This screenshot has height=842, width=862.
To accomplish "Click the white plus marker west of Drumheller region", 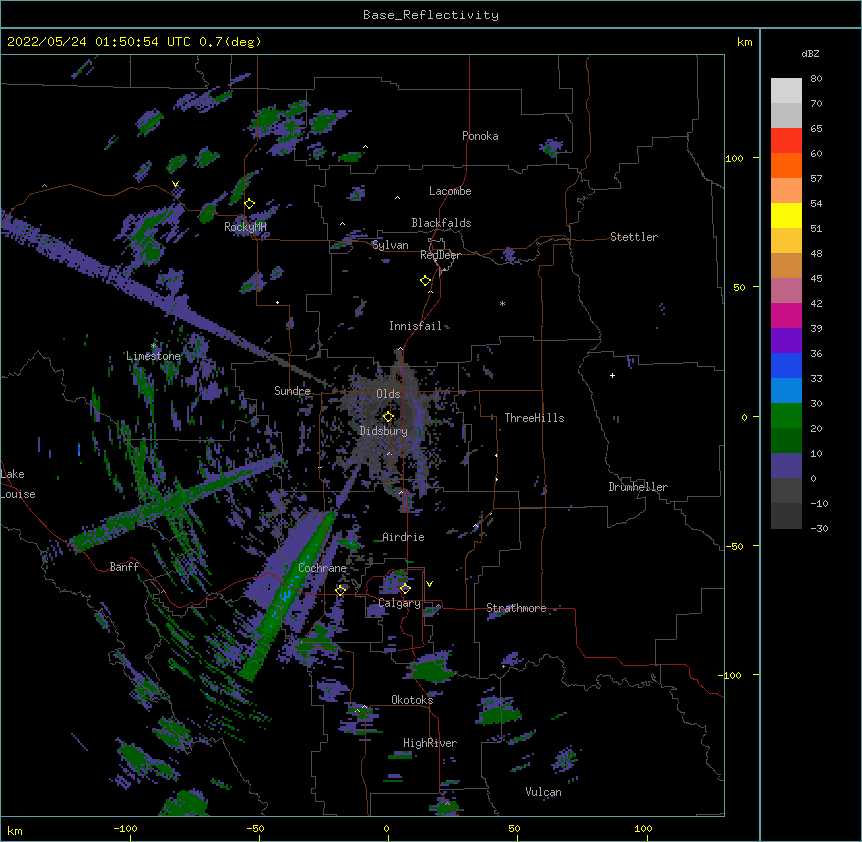I will [x=612, y=375].
